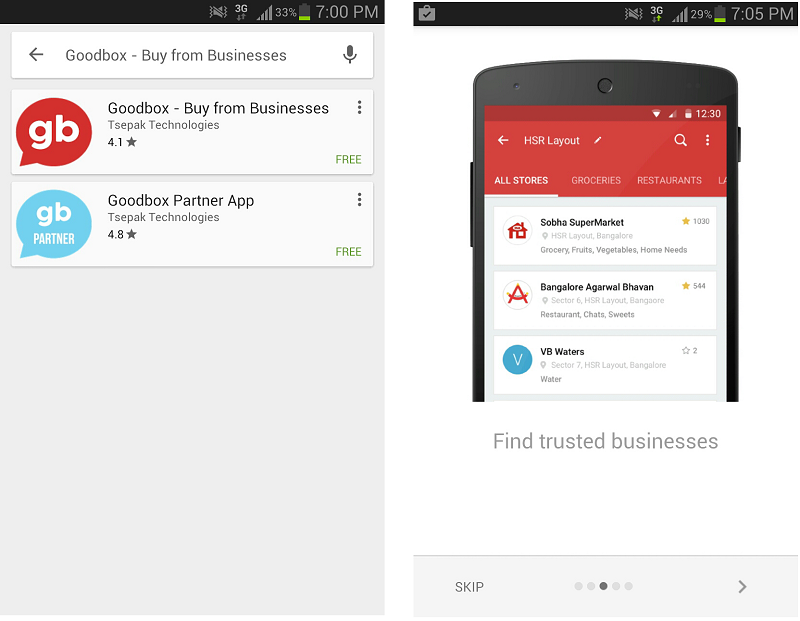
Task: Tap Grocery, Fruits, Vegetables, Home Needs text
Action: click(x=613, y=250)
